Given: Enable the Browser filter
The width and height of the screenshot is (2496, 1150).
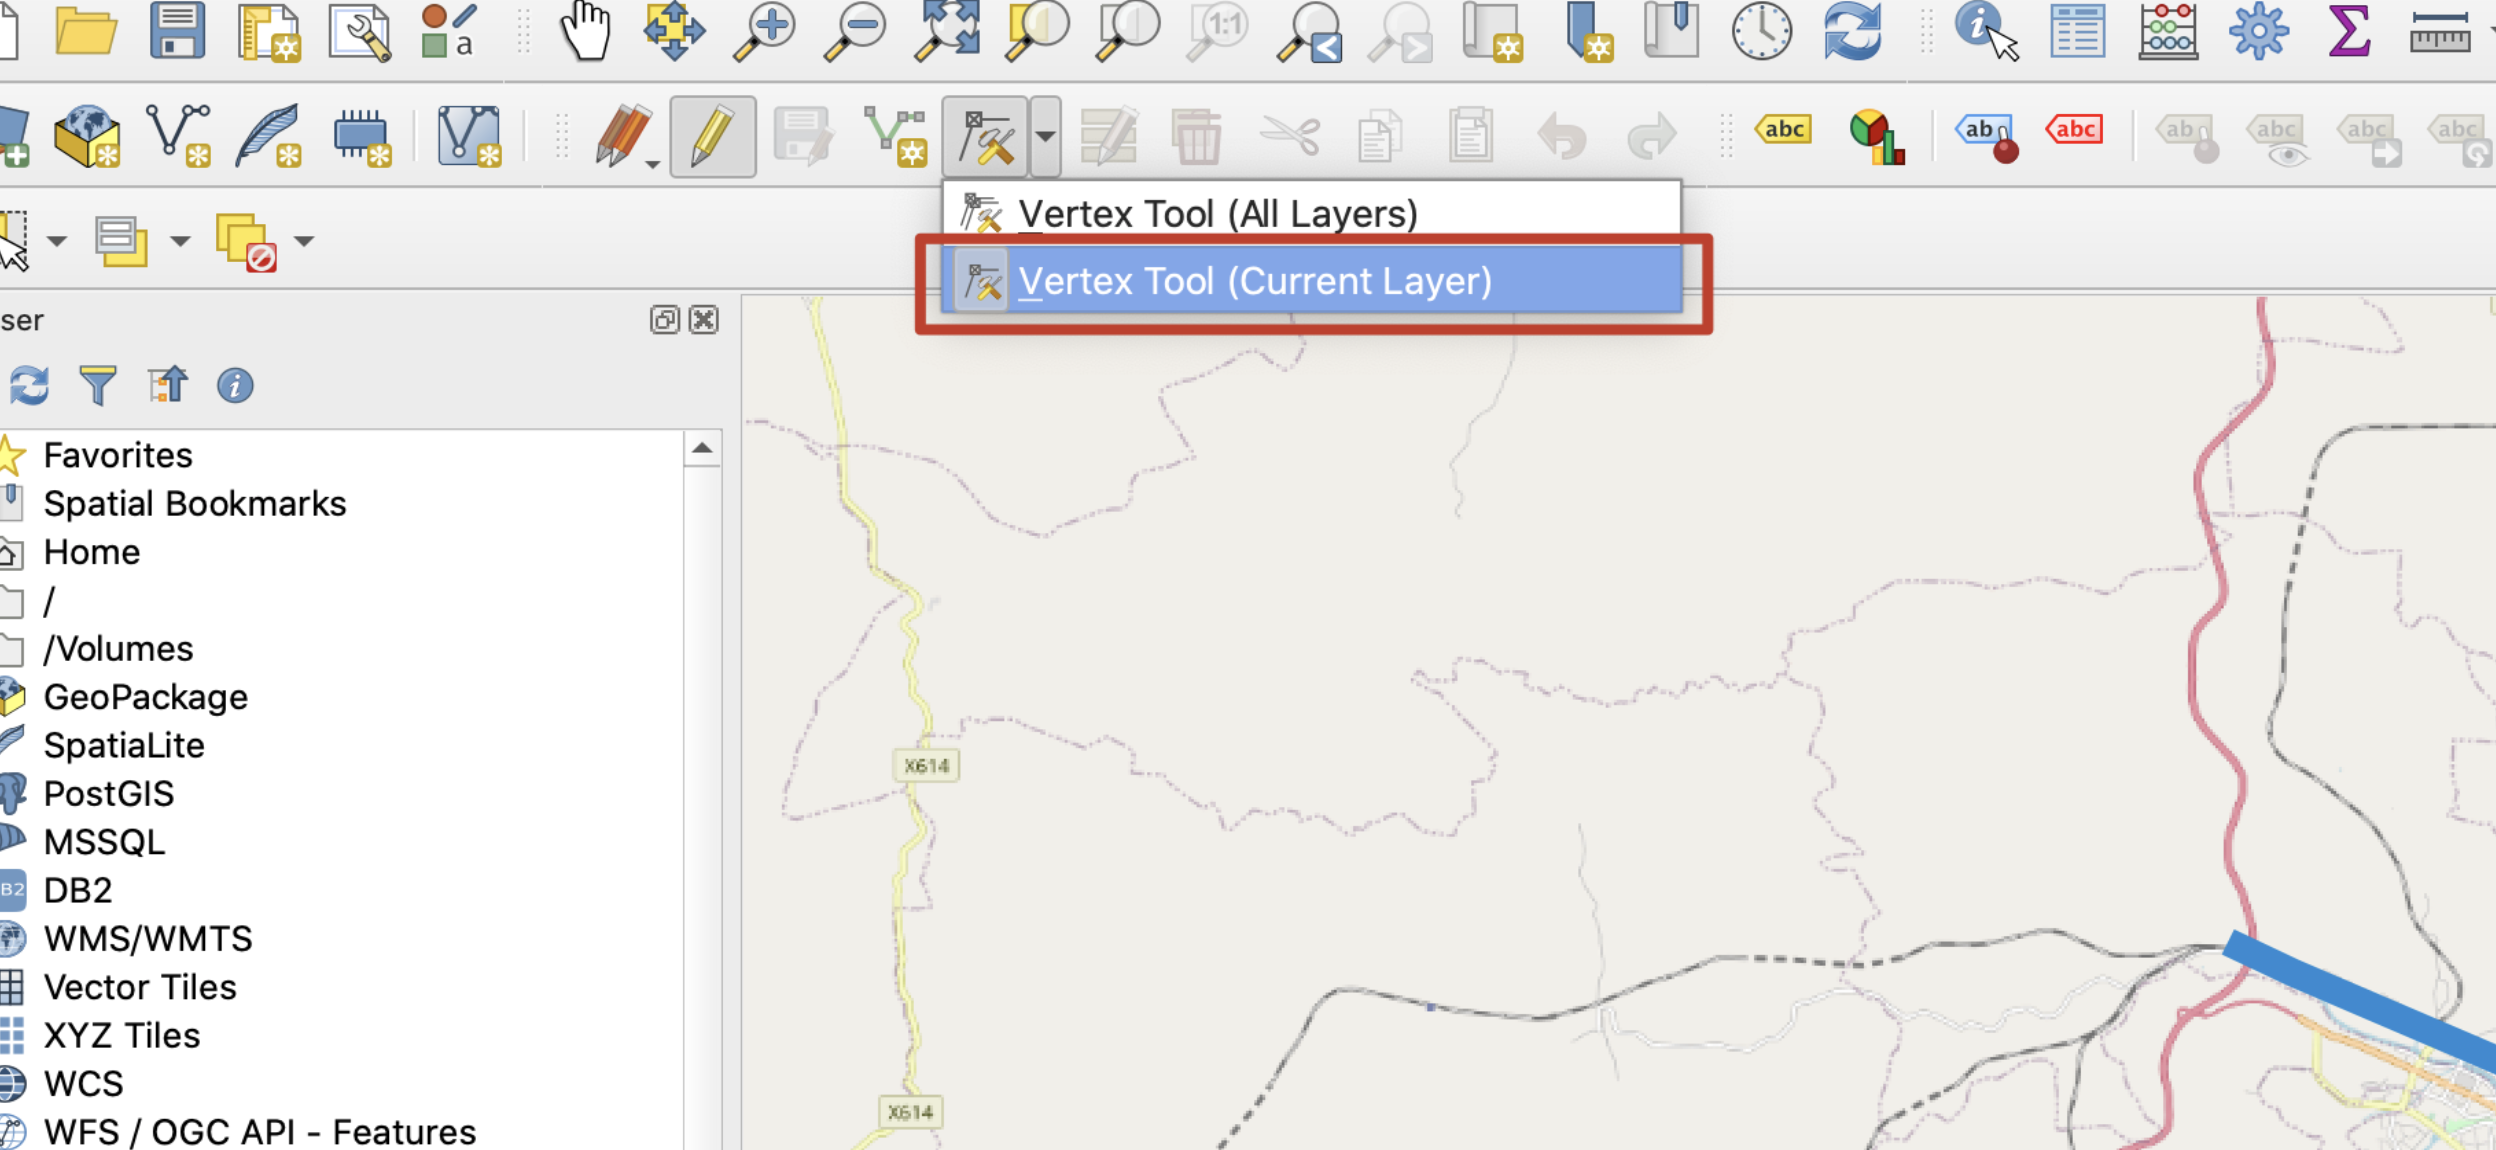Looking at the screenshot, I should [x=99, y=384].
